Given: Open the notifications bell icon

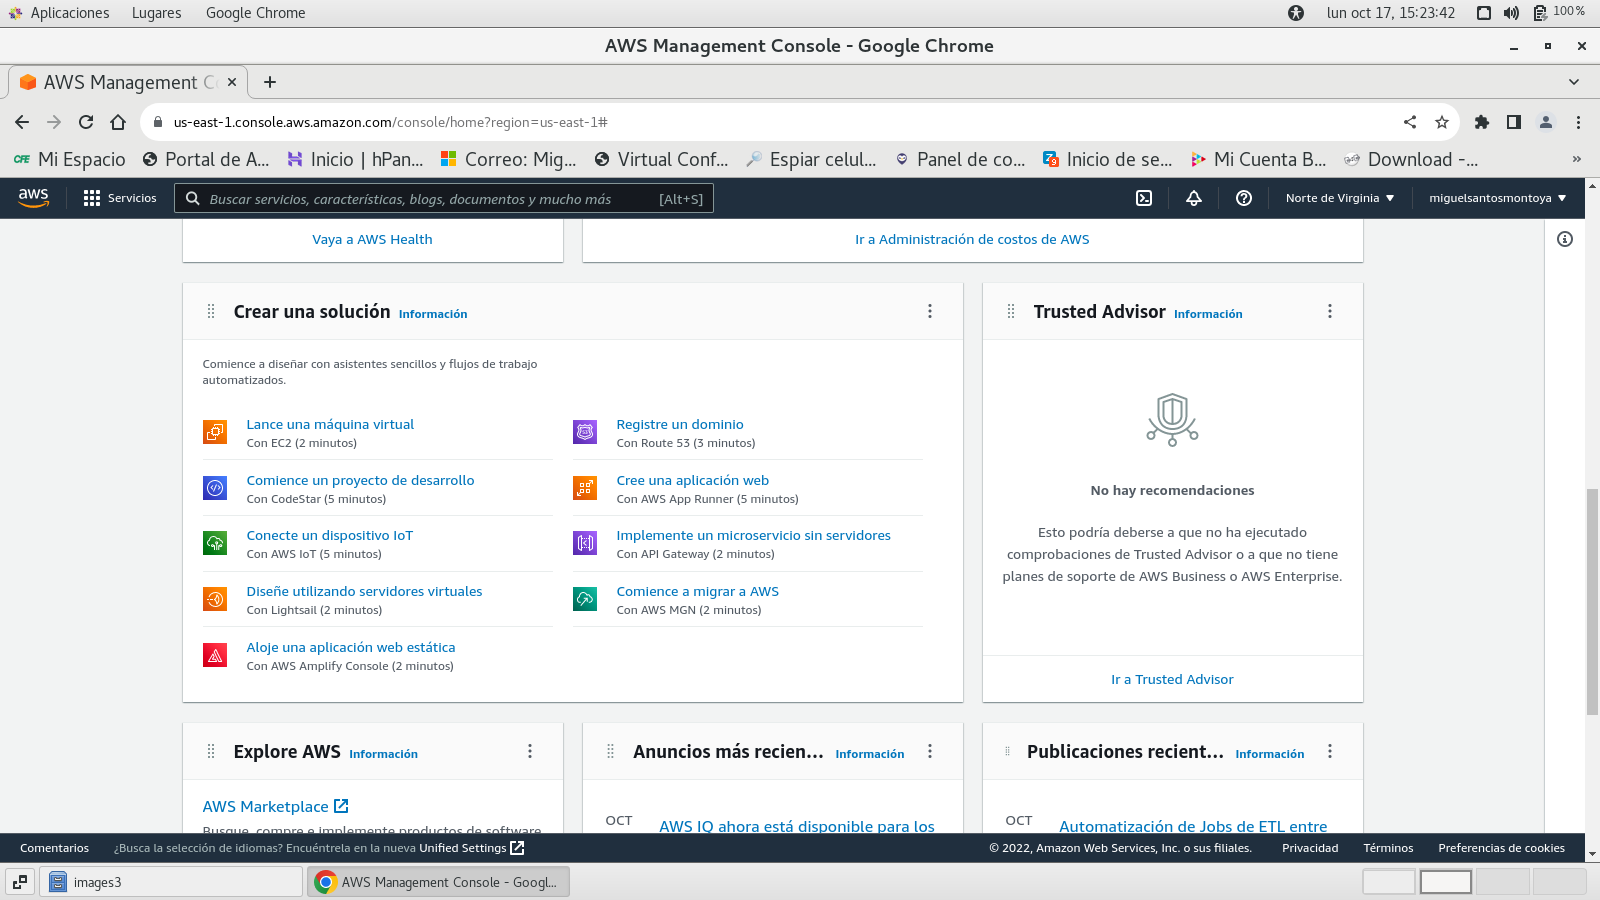Looking at the screenshot, I should click(x=1194, y=198).
